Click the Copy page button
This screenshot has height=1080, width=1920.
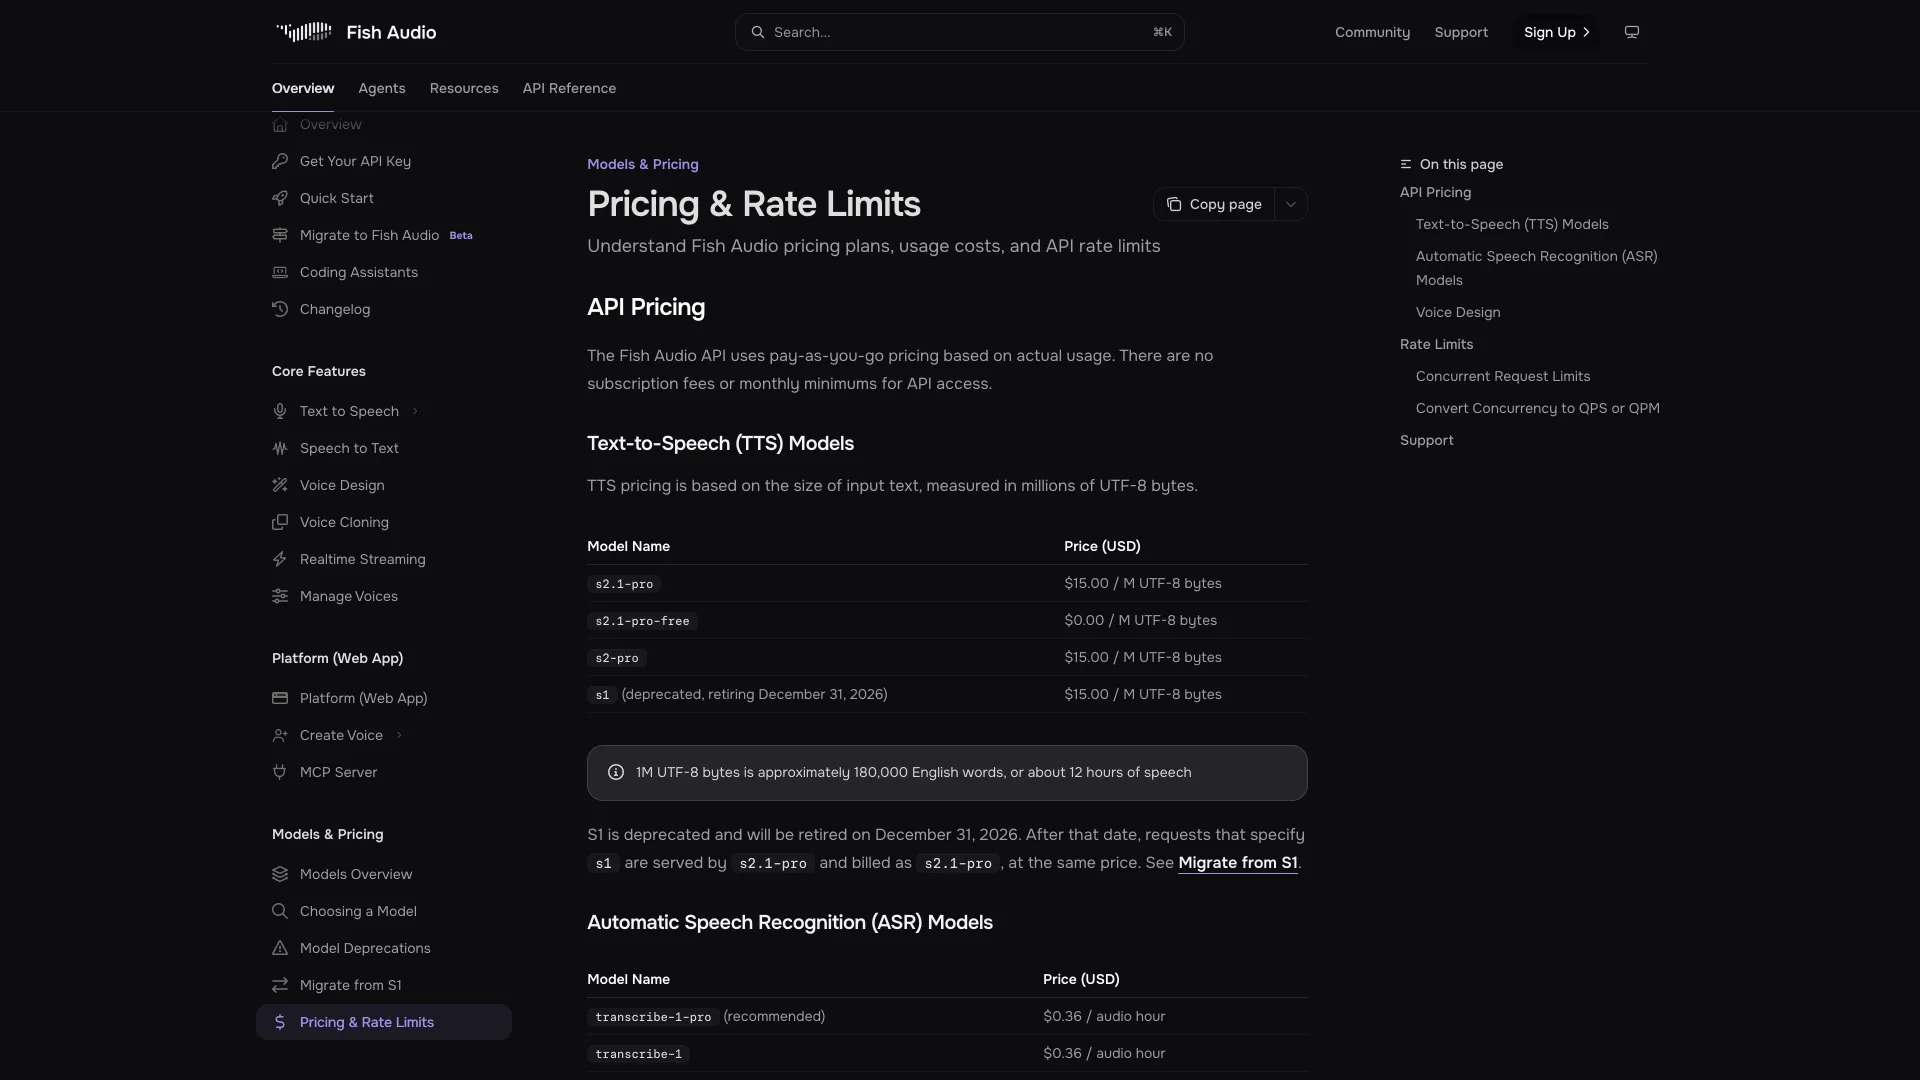coord(1214,204)
